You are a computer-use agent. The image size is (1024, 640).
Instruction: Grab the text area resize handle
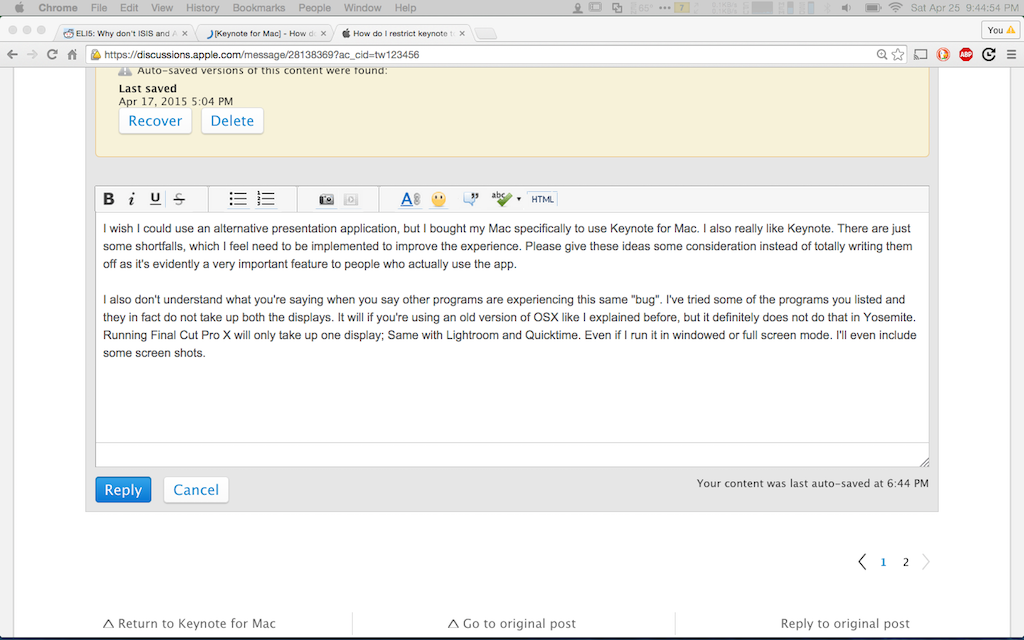[924, 462]
